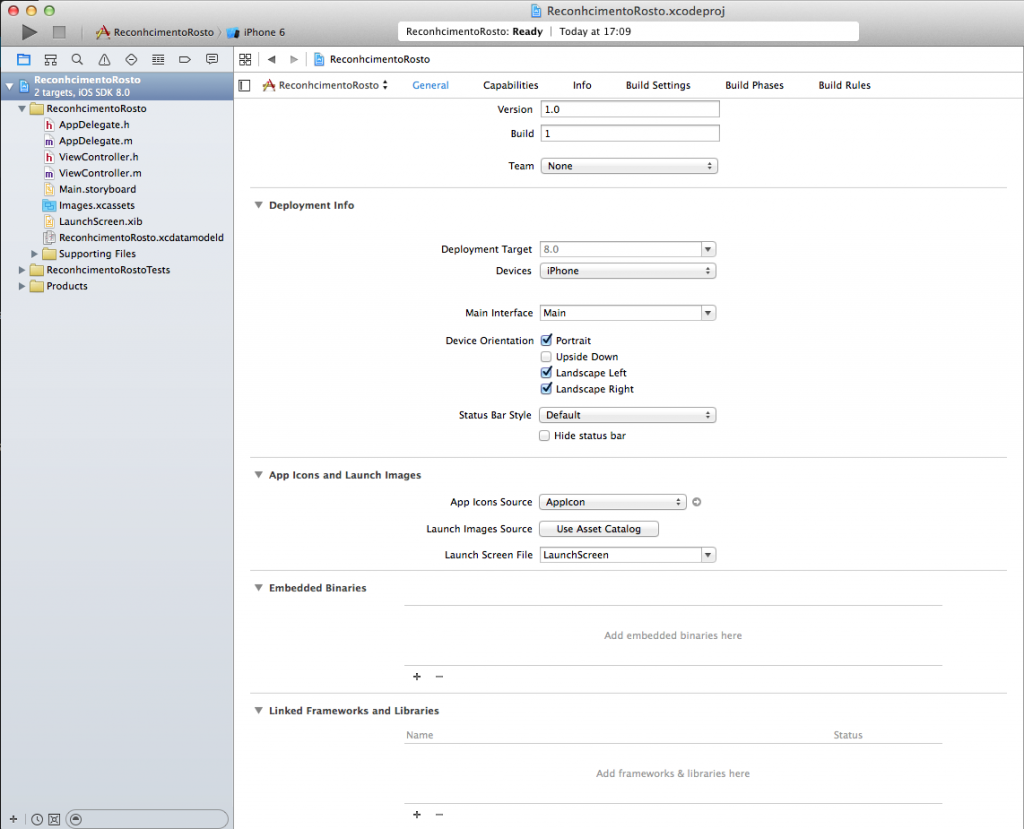Click the Stop button in toolbar

pyautogui.click(x=59, y=32)
